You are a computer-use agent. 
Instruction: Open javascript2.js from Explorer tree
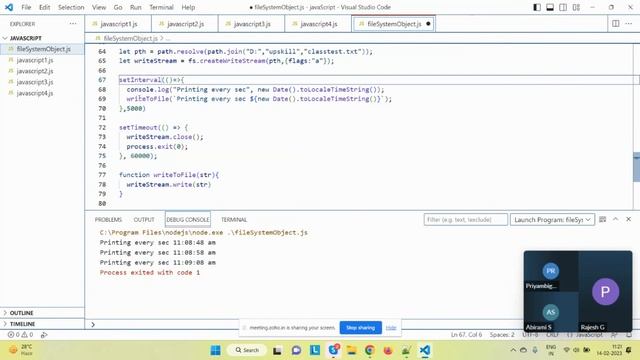(35, 71)
